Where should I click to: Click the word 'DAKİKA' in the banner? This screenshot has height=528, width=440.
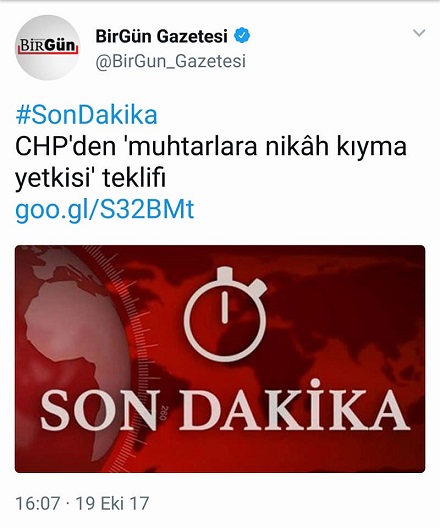coord(295,405)
